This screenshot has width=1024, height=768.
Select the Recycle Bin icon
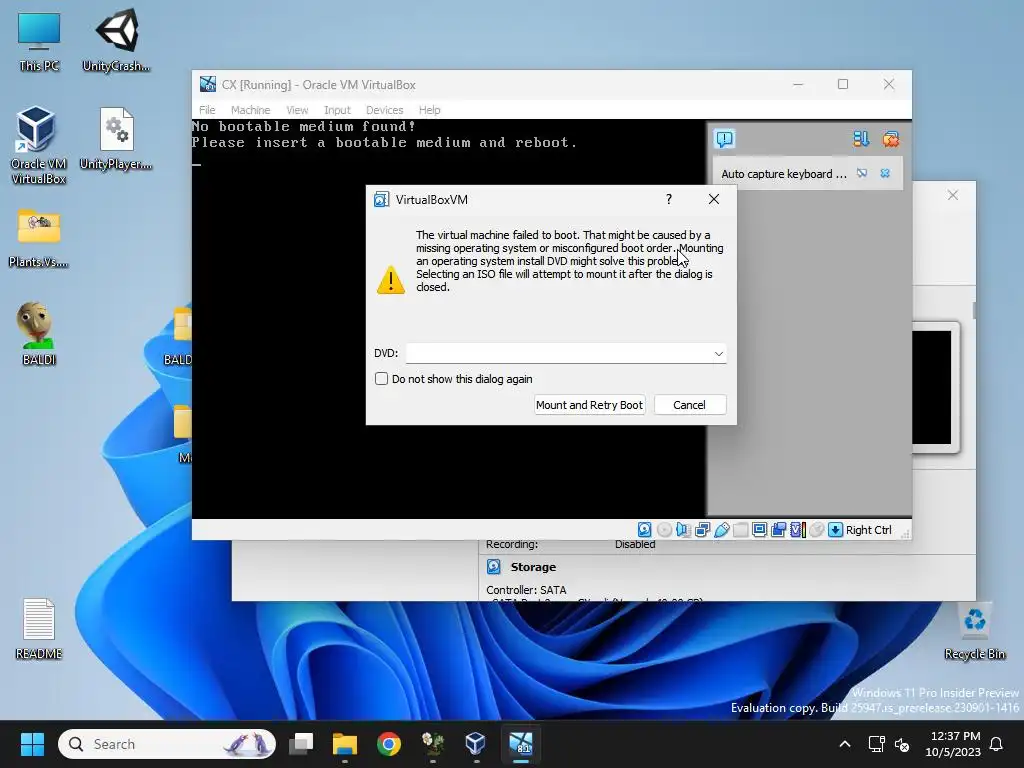click(974, 632)
